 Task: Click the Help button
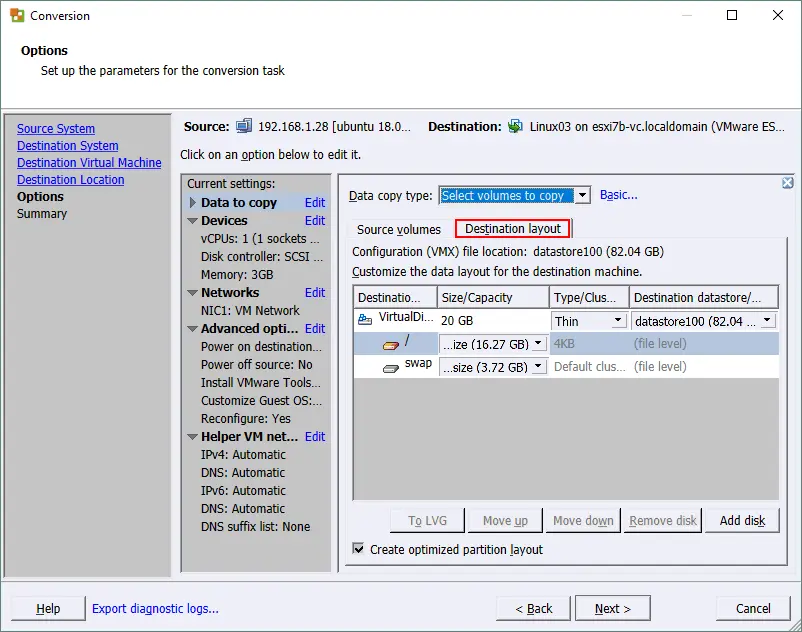48,608
